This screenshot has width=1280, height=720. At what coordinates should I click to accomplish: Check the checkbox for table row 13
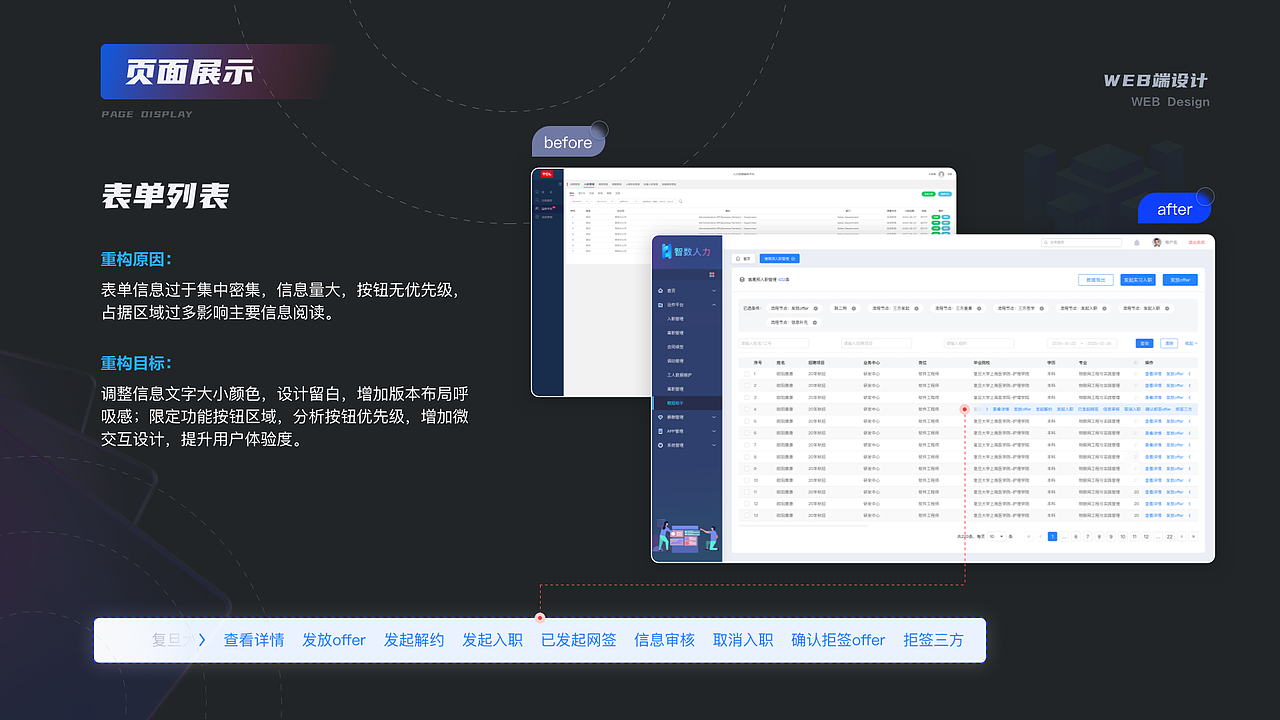click(746, 515)
